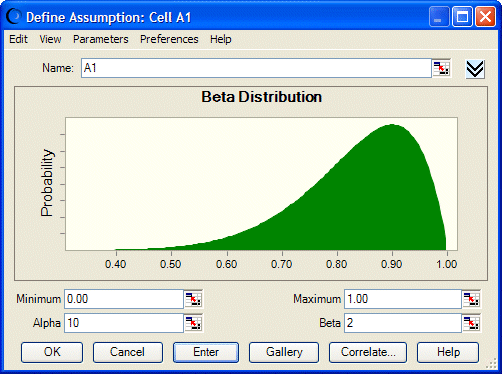Screen dimensions: 502x374
Task: Open the distribution Gallery
Action: [284, 352]
